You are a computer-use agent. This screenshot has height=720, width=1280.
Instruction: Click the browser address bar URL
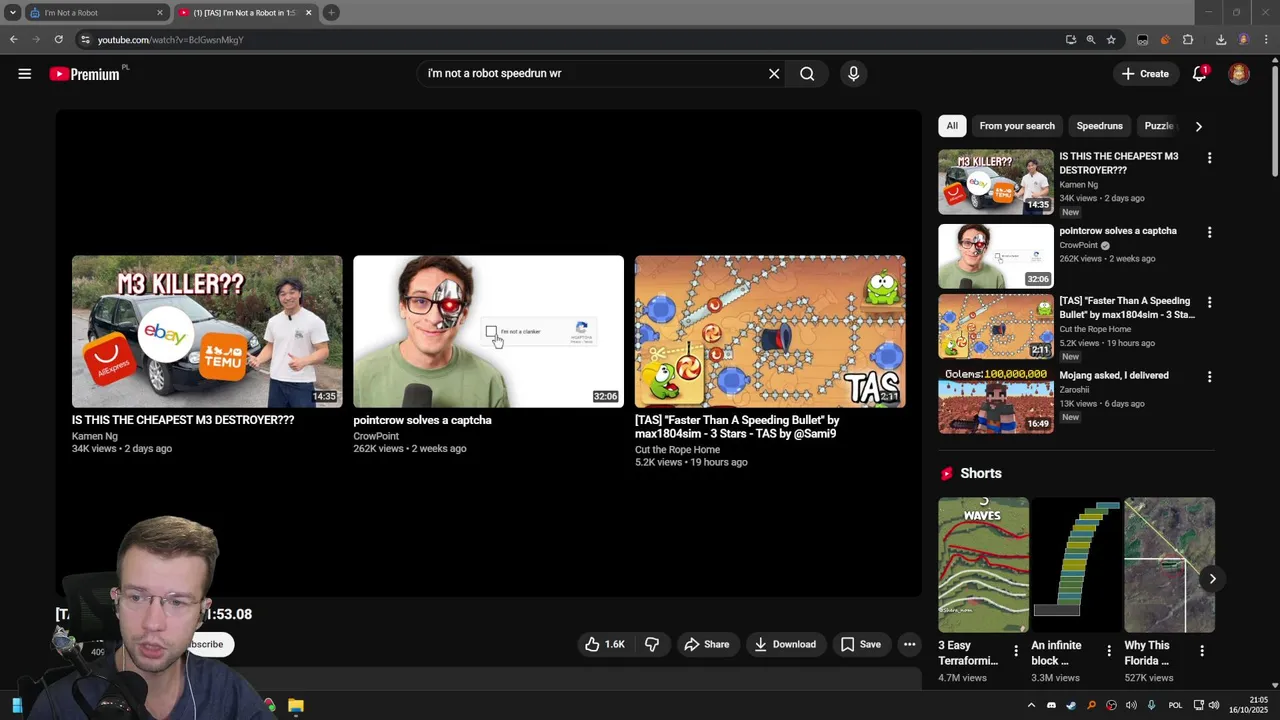point(170,40)
